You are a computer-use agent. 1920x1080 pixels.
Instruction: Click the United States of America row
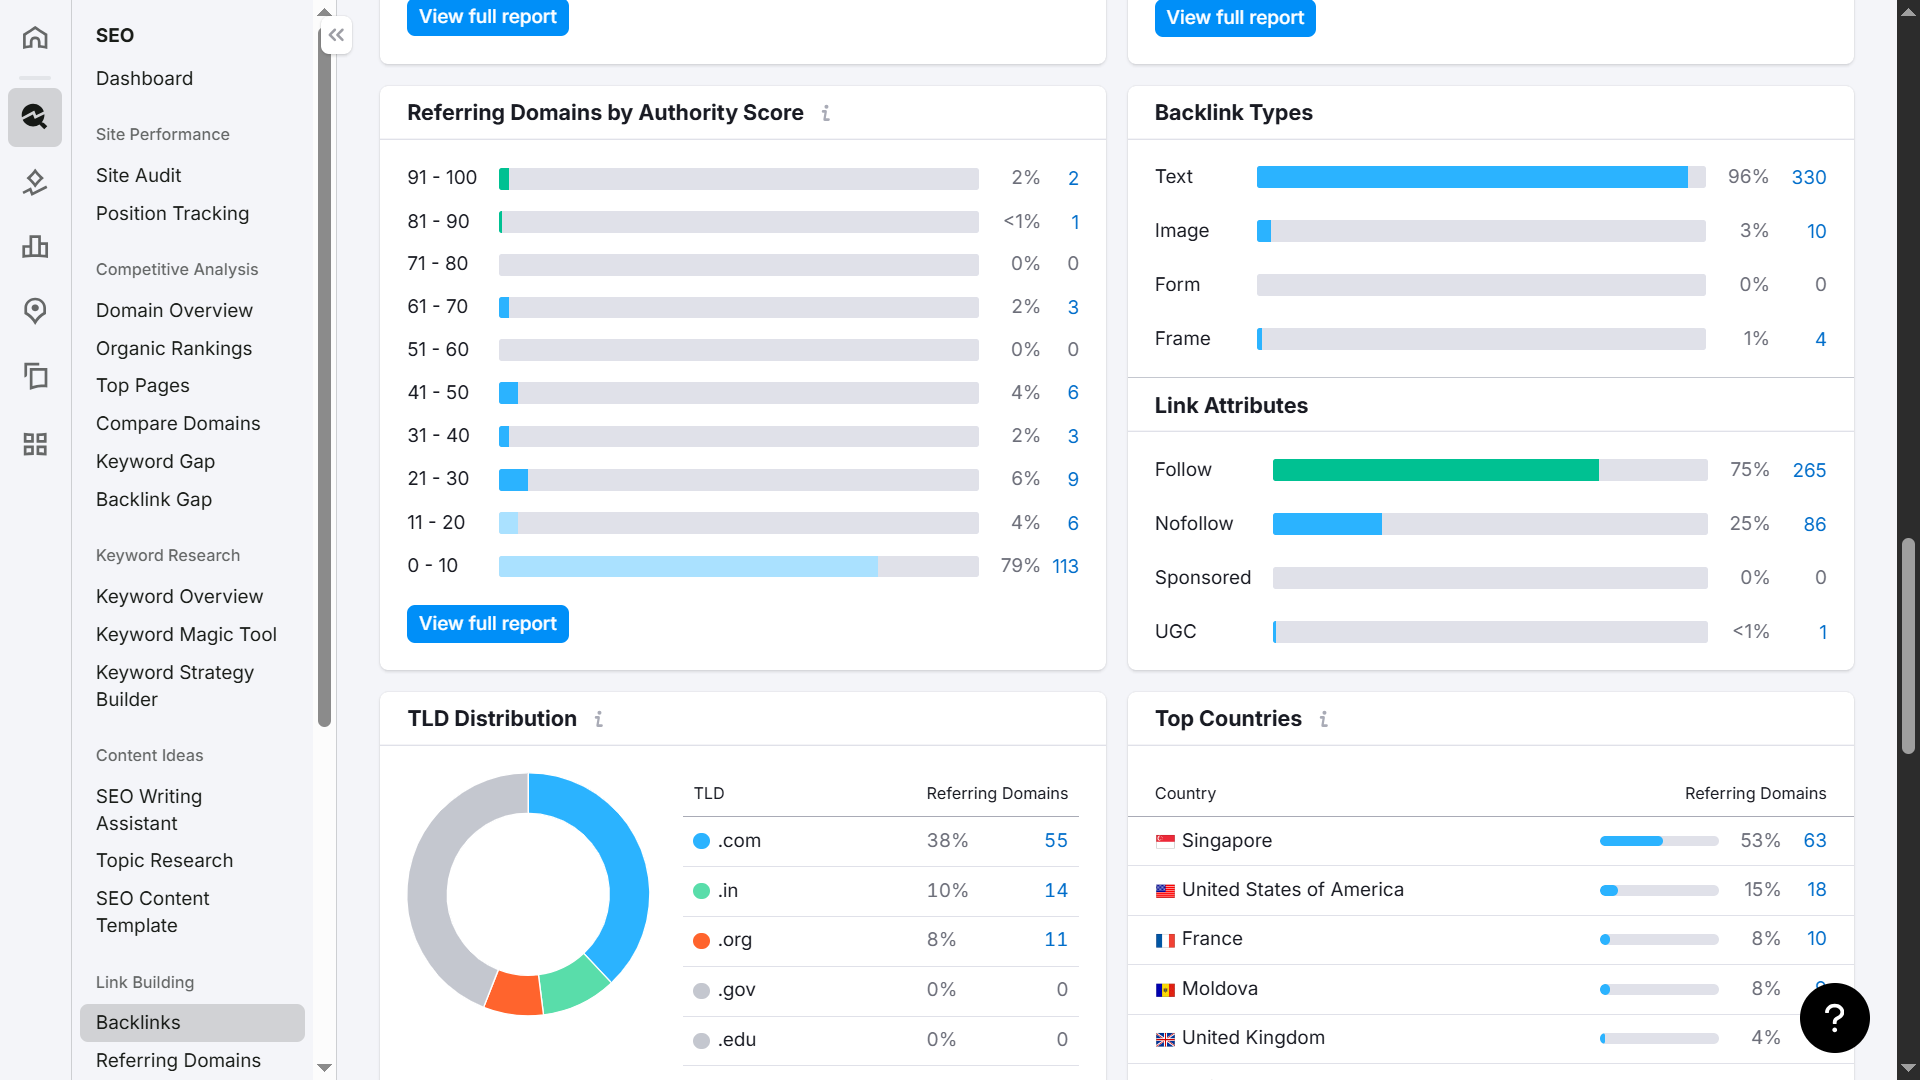tap(1490, 890)
